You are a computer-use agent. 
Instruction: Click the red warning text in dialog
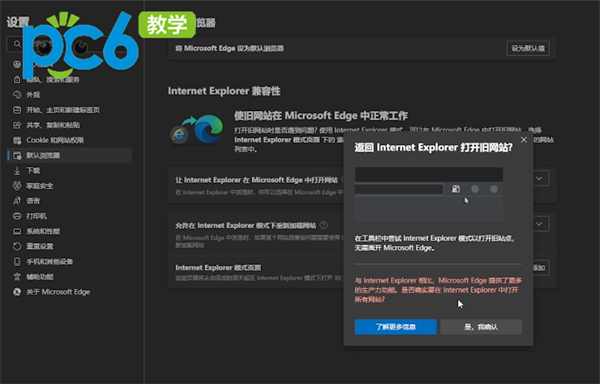pos(438,290)
